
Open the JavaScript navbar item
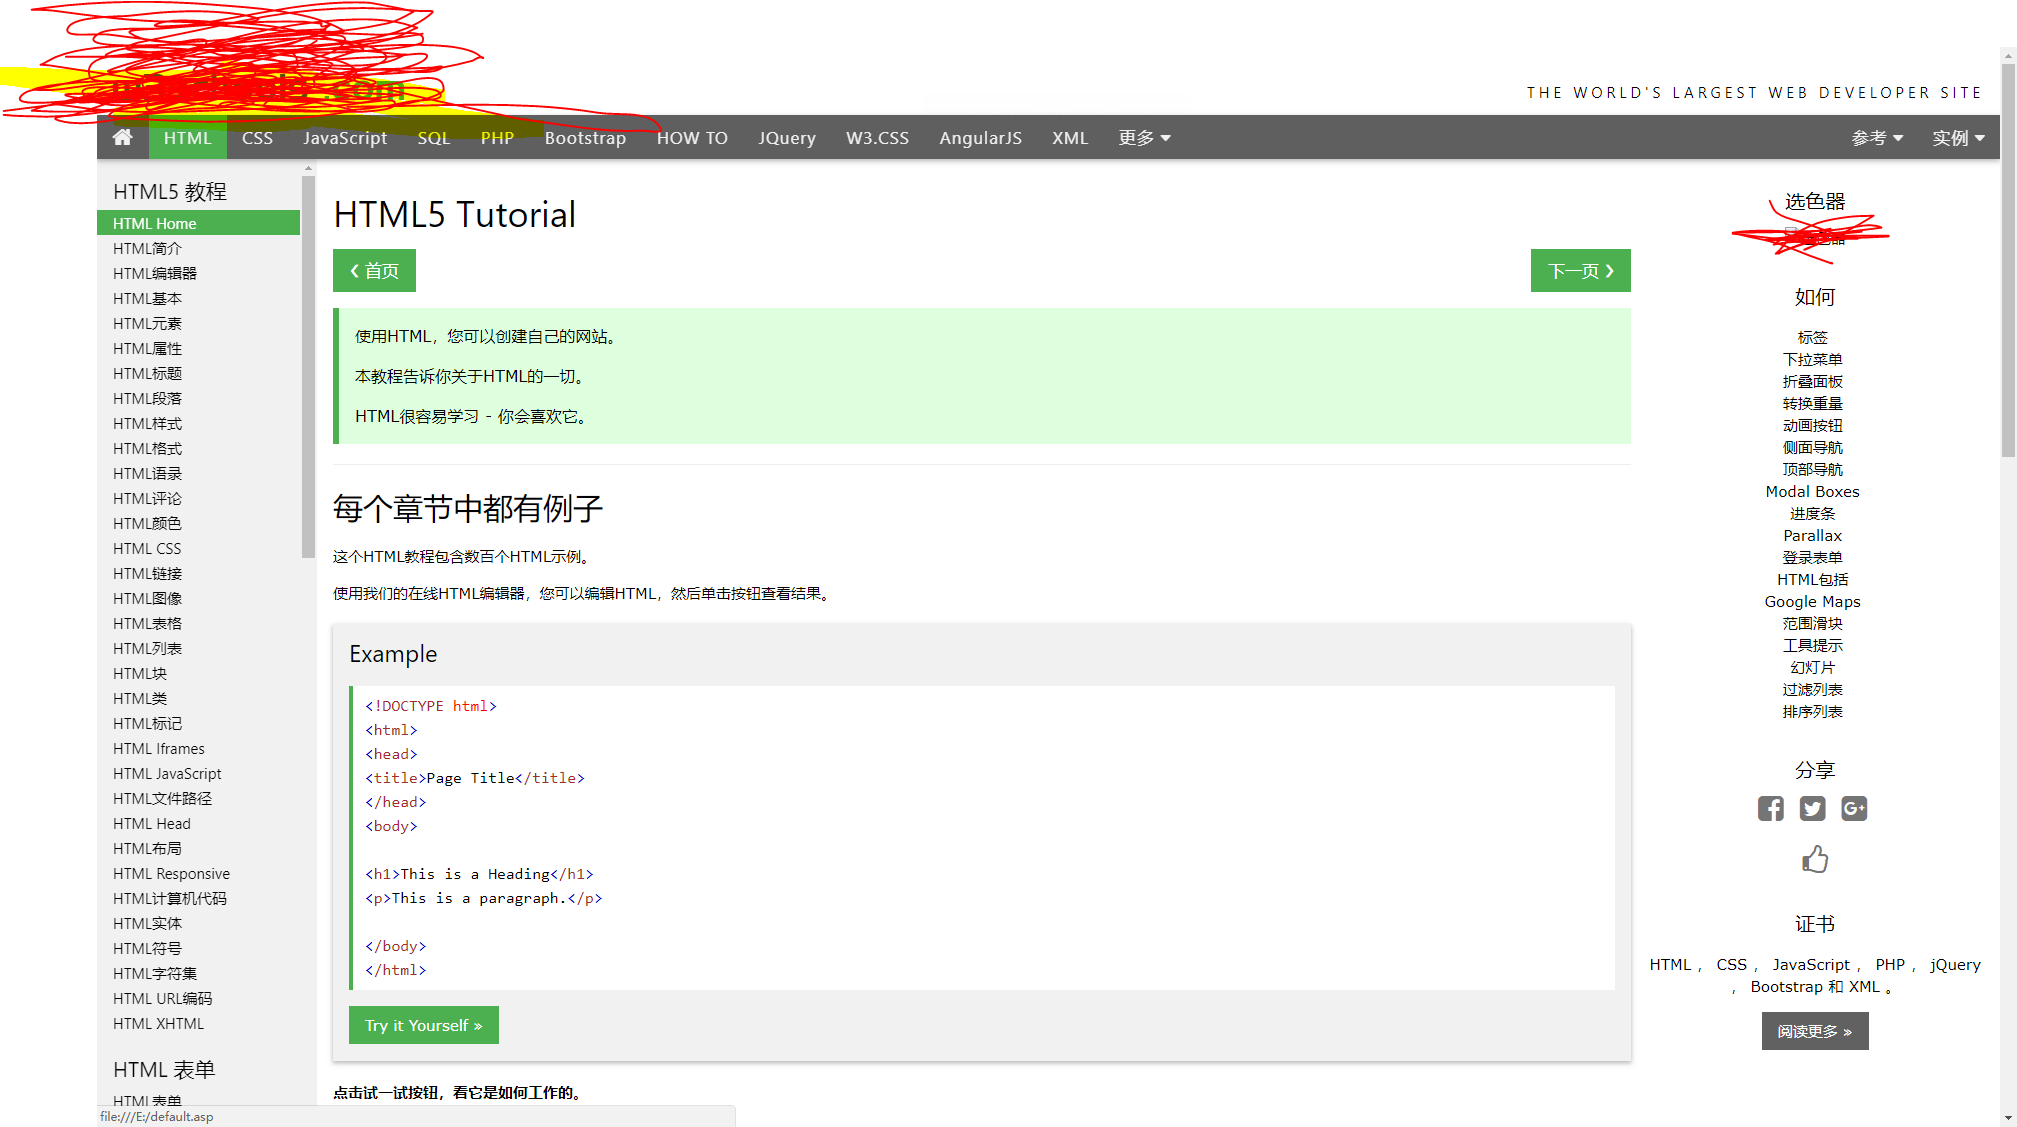tap(345, 138)
